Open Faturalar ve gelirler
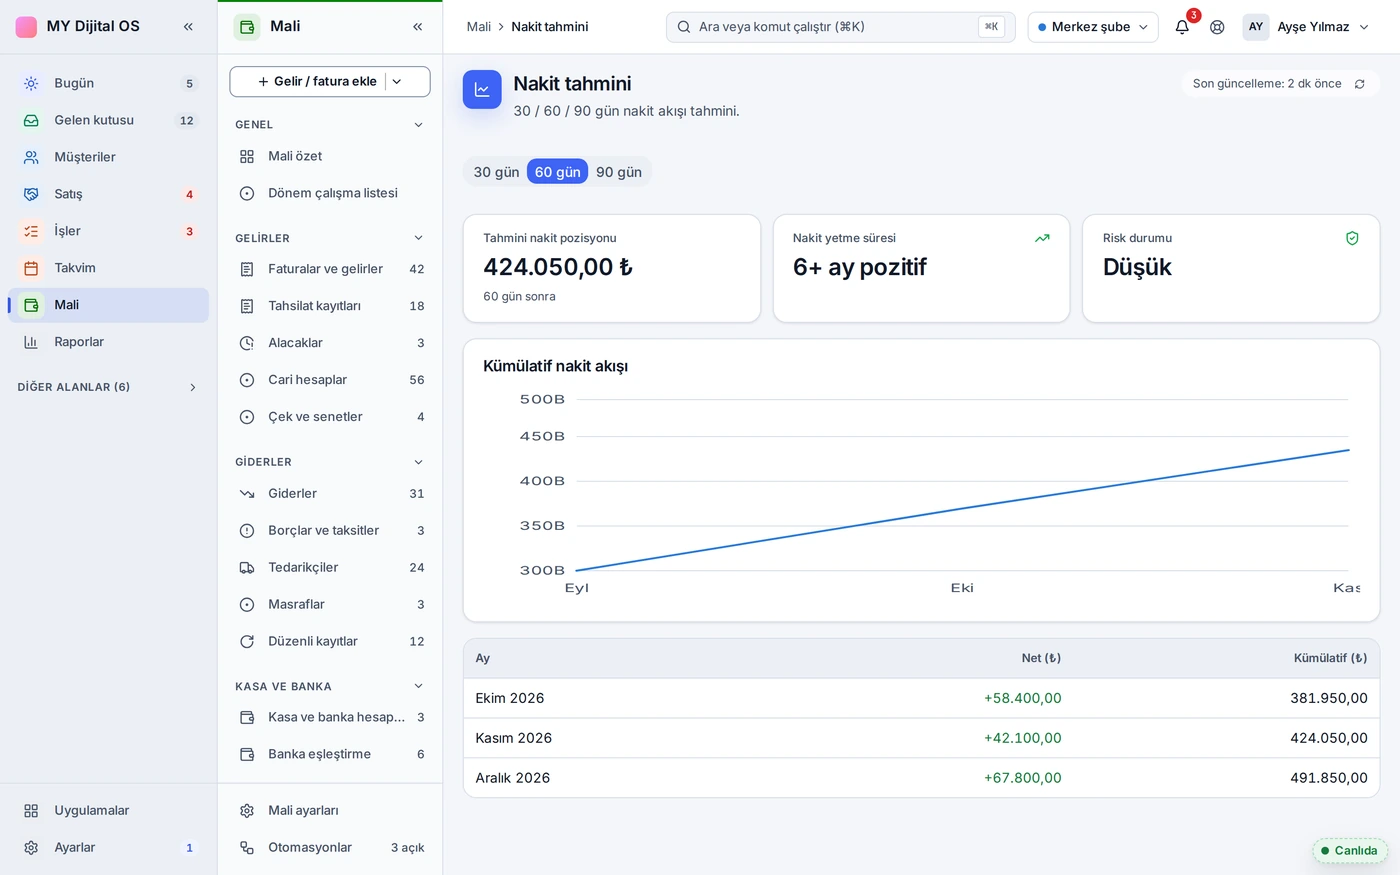The image size is (1400, 875). pos(330,270)
